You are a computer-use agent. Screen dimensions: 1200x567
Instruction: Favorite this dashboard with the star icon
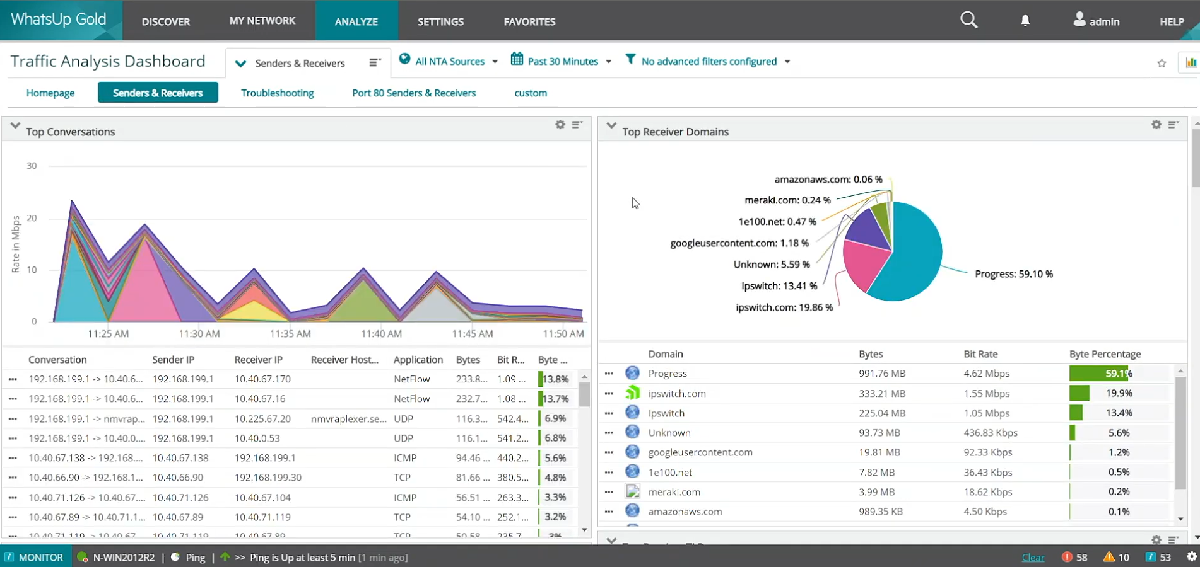[x=1162, y=62]
